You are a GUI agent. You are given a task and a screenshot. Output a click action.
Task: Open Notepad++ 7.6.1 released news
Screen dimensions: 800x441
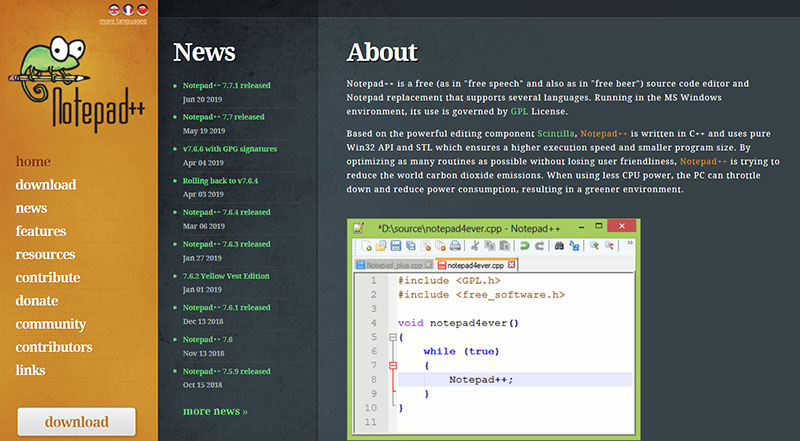coord(227,307)
